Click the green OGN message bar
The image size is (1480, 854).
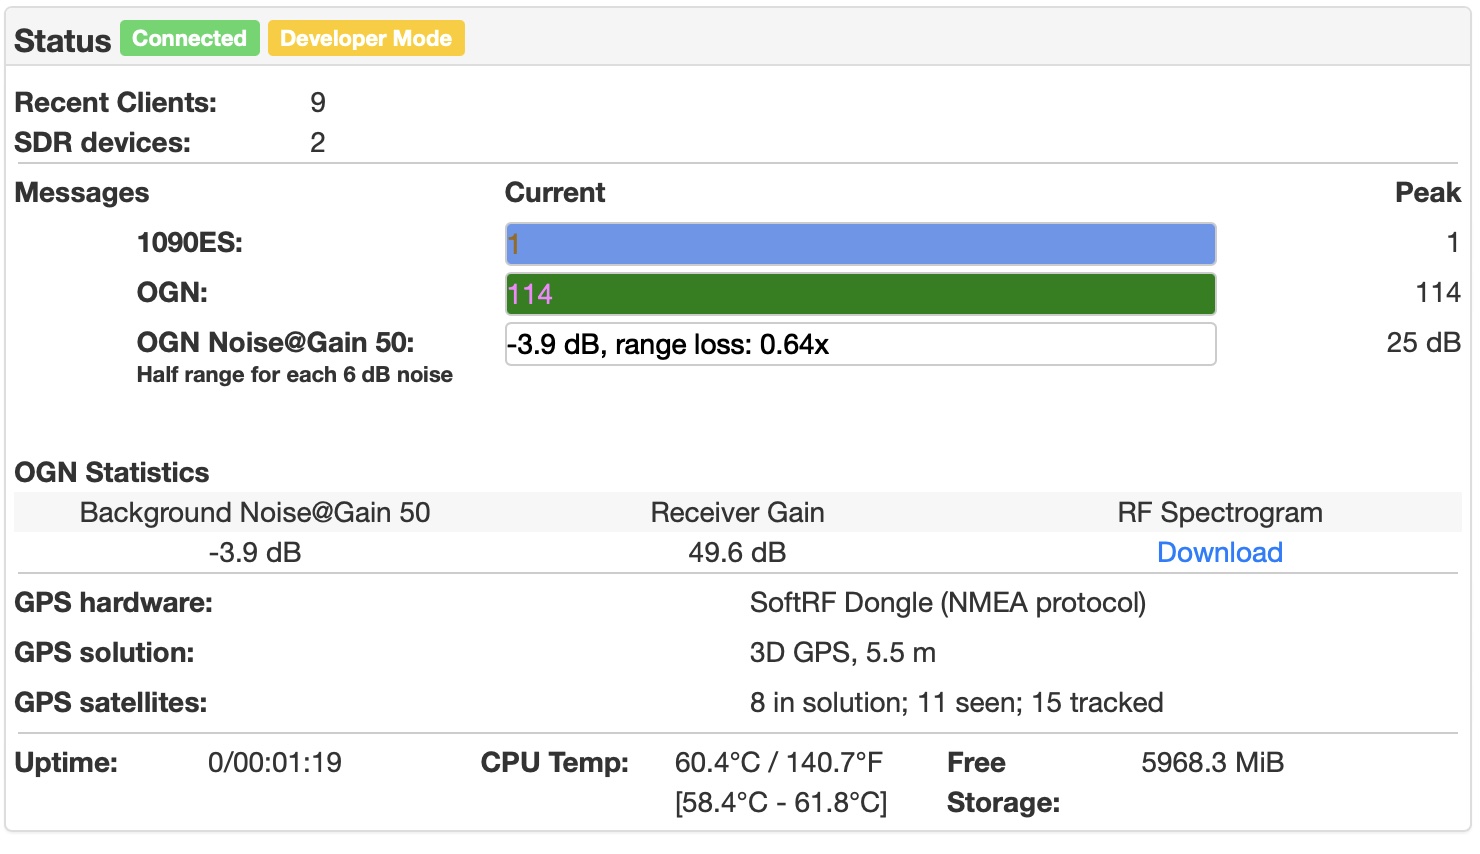[860, 294]
